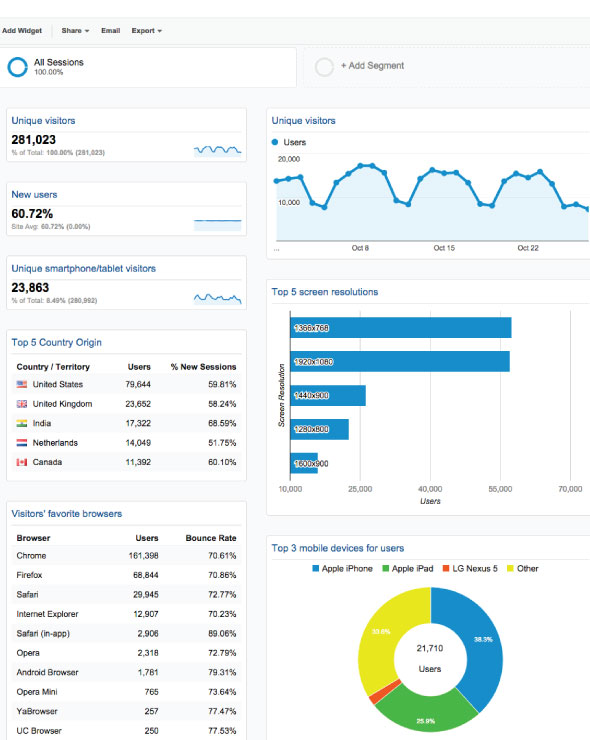Image resolution: width=590 pixels, height=740 pixels.
Task: Select the Chrome browser row
Action: 126,555
